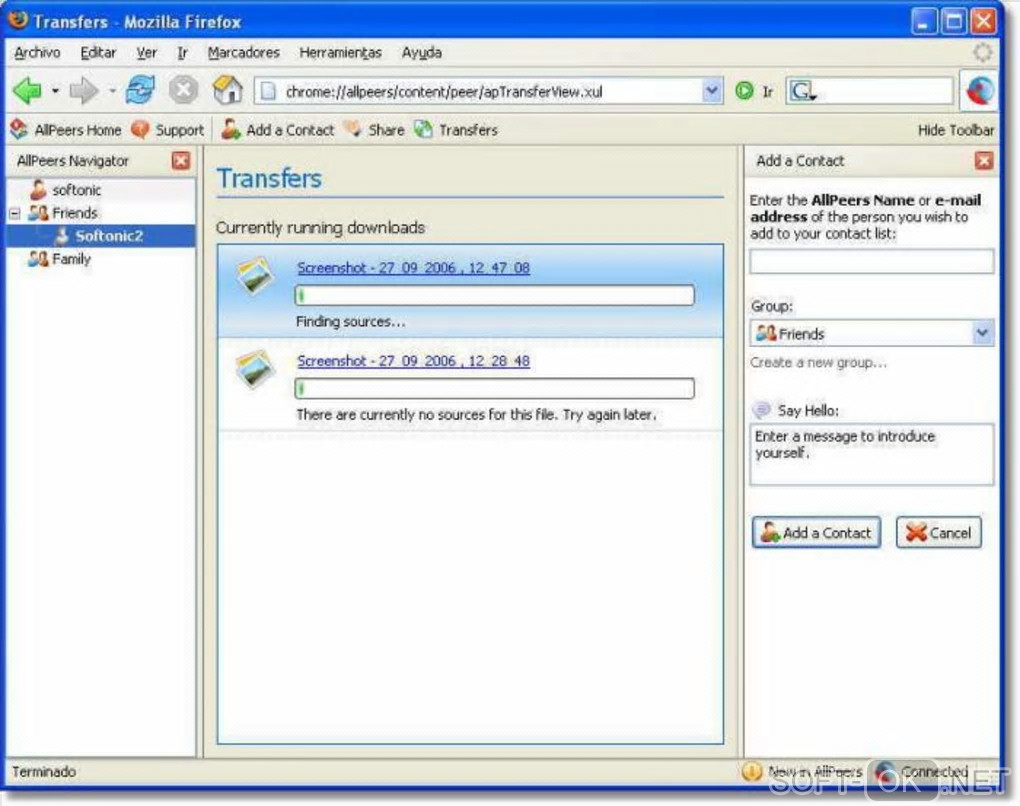The image size is (1020, 806).
Task: Open the Marcadores menu
Action: click(x=243, y=52)
